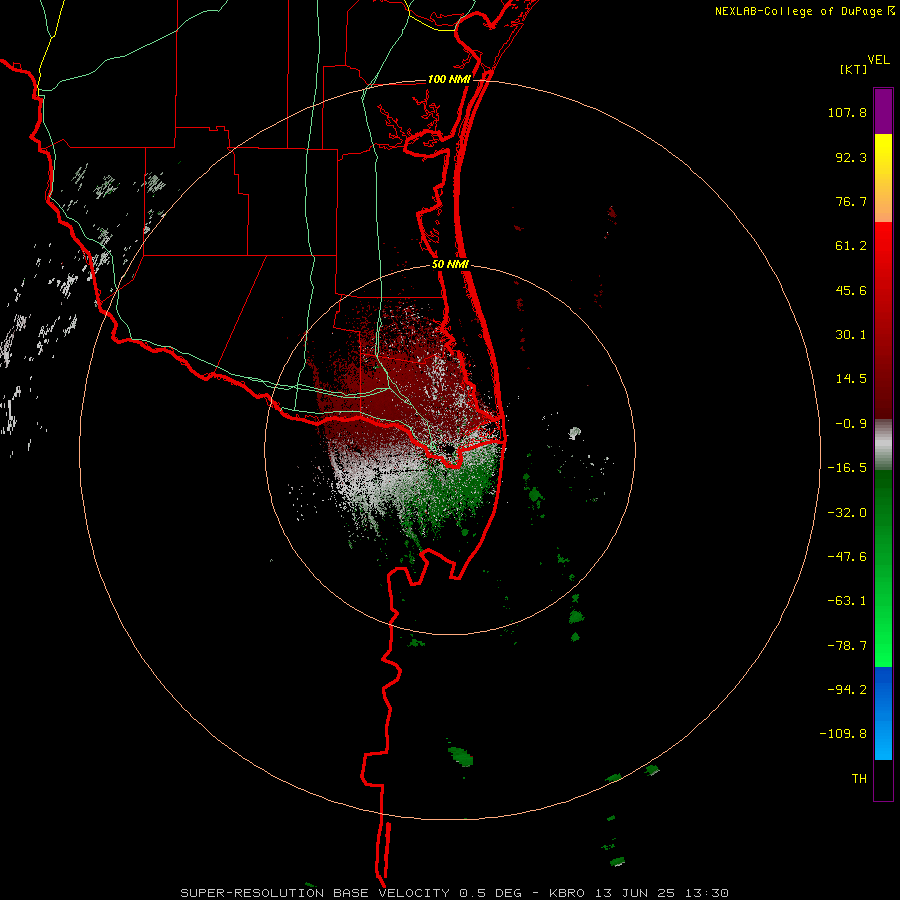Viewport: 900px width, 900px height.
Task: Click the 61.2 velocity scale value
Action: (x=851, y=246)
